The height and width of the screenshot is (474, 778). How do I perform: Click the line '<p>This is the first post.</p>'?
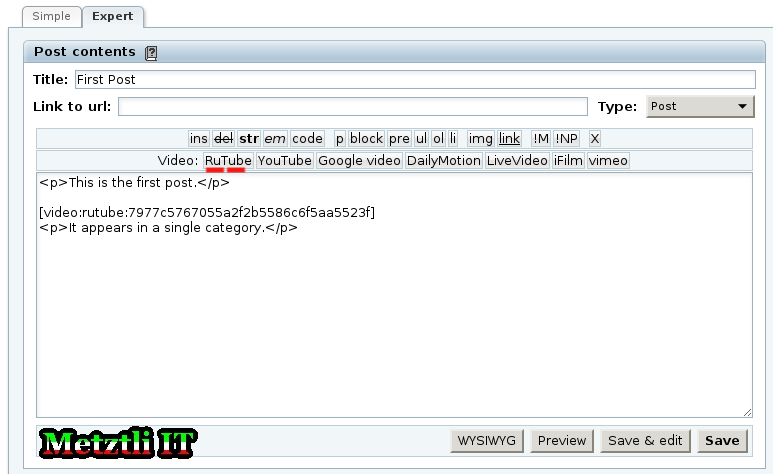[x=134, y=183]
